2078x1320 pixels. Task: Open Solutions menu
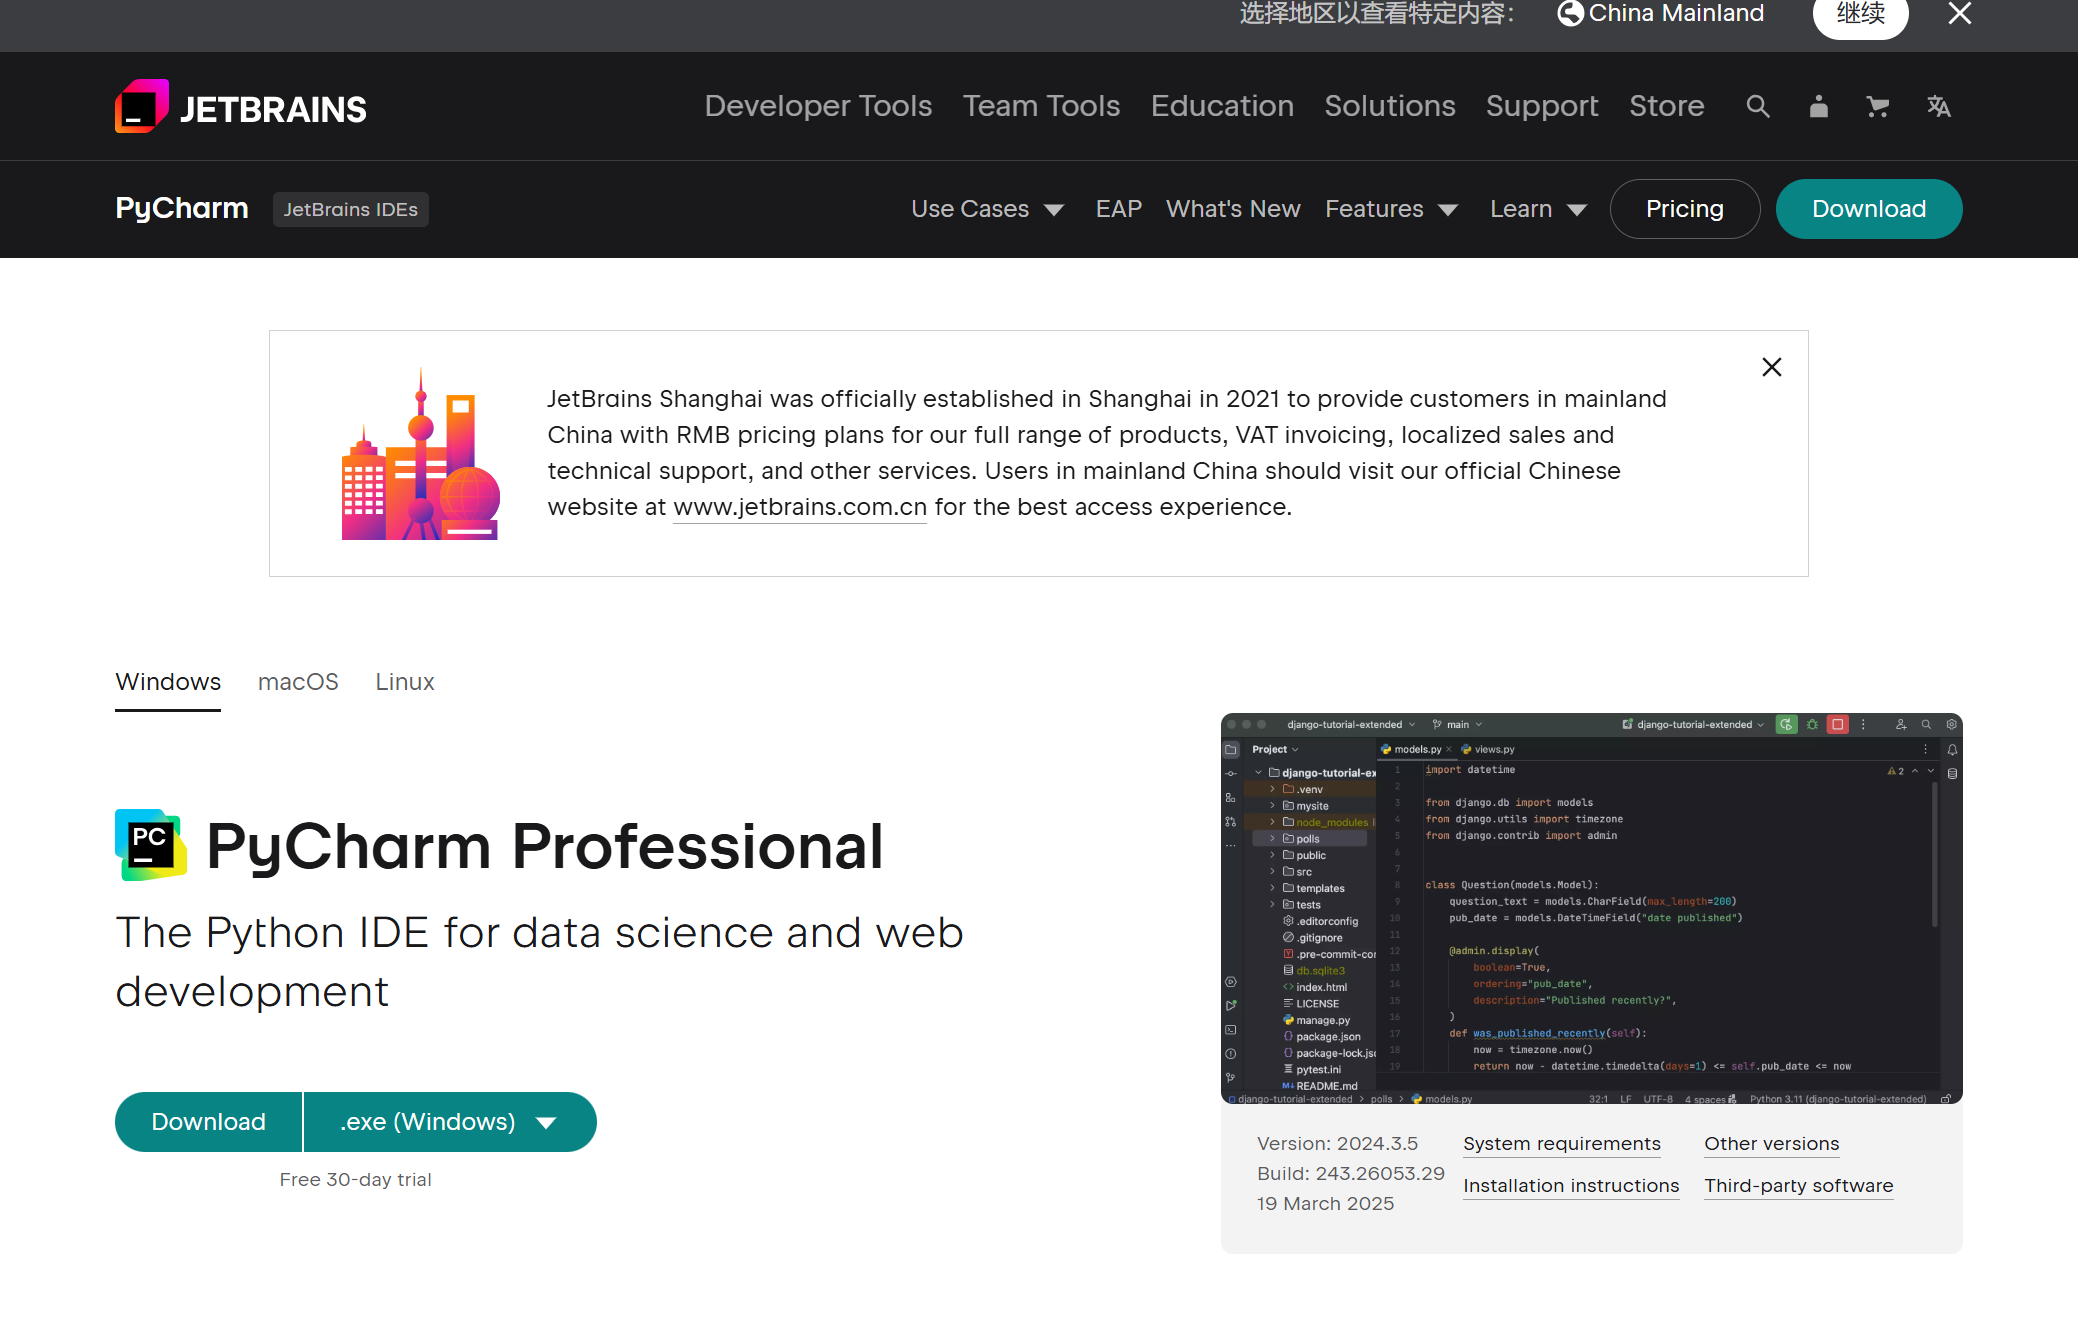point(1390,106)
